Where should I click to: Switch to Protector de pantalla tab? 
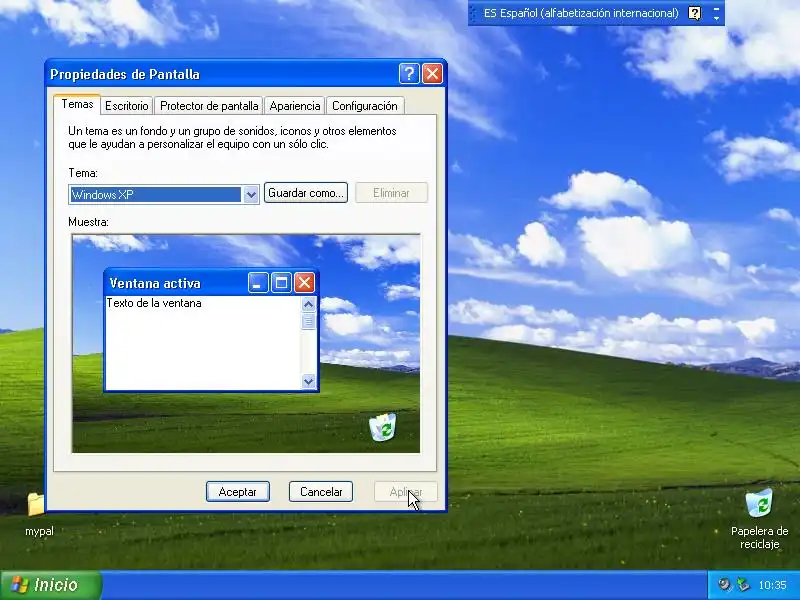[209, 106]
